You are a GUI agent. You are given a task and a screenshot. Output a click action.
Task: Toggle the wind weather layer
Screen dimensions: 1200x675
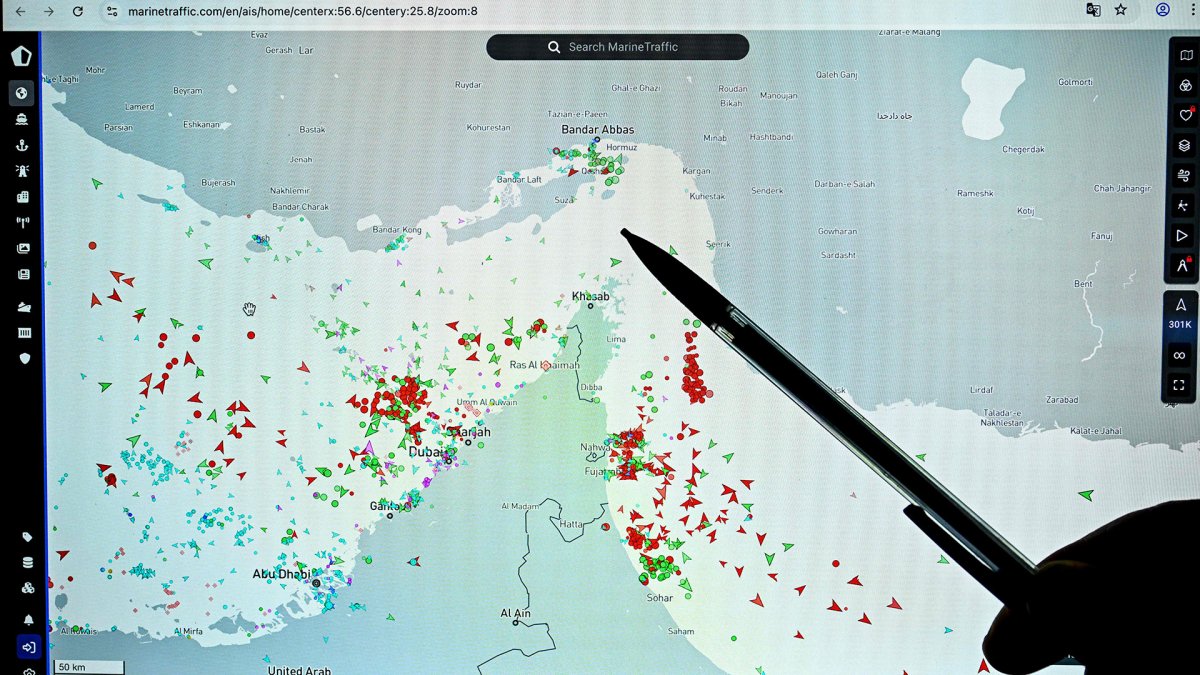(x=1183, y=176)
